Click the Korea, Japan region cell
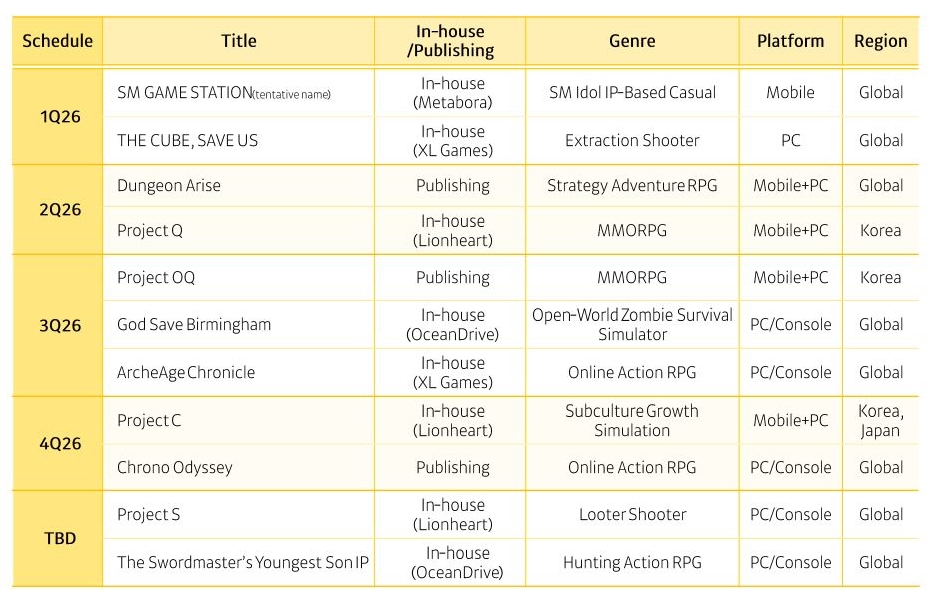Viewport: 931px width, 599px height. (x=880, y=421)
